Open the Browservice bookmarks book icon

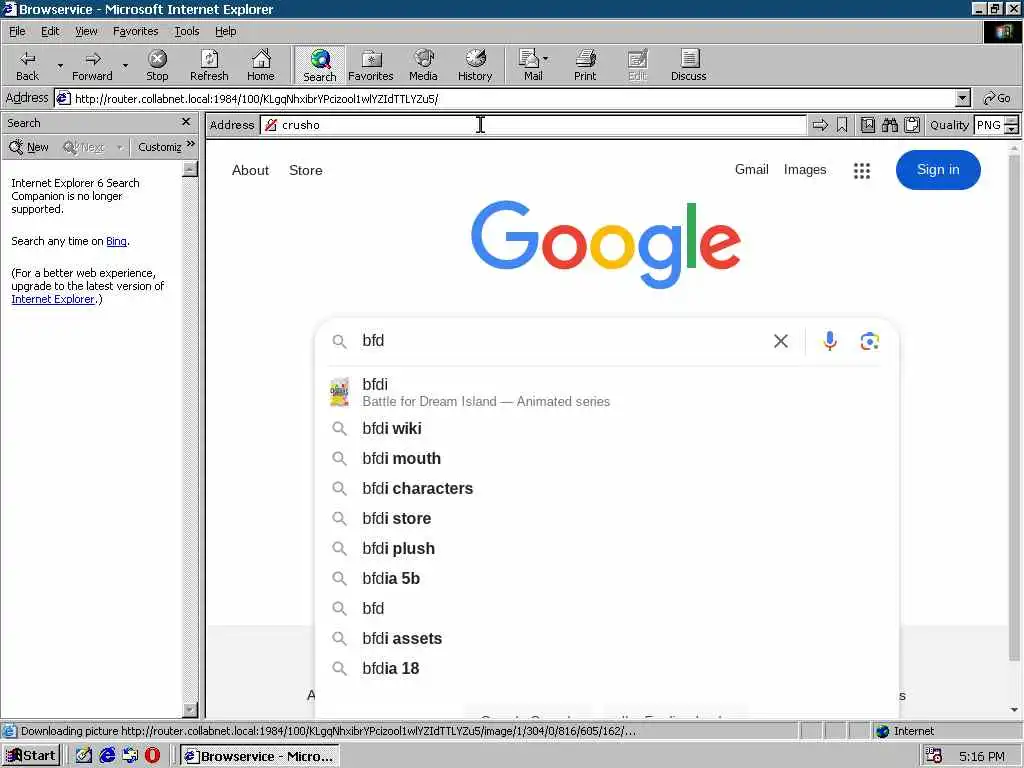[868, 125]
